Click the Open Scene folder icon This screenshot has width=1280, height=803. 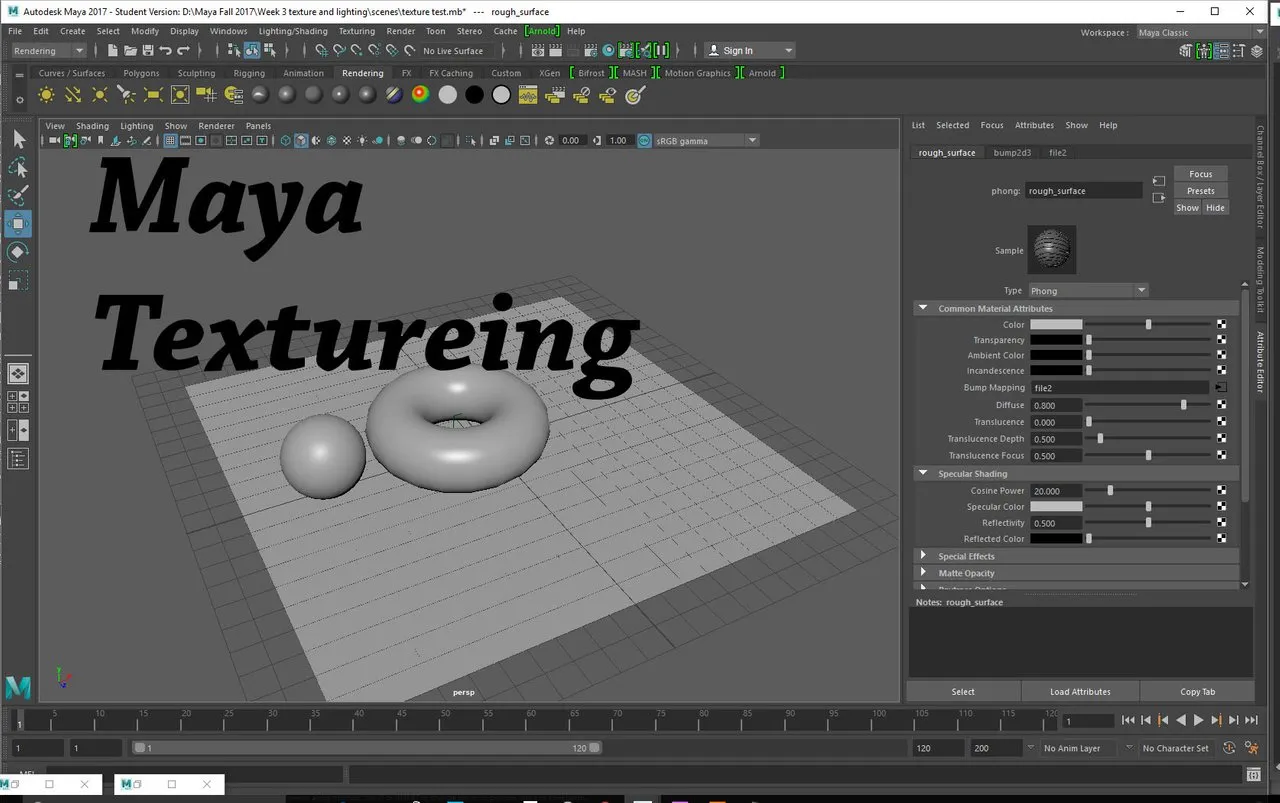point(130,51)
